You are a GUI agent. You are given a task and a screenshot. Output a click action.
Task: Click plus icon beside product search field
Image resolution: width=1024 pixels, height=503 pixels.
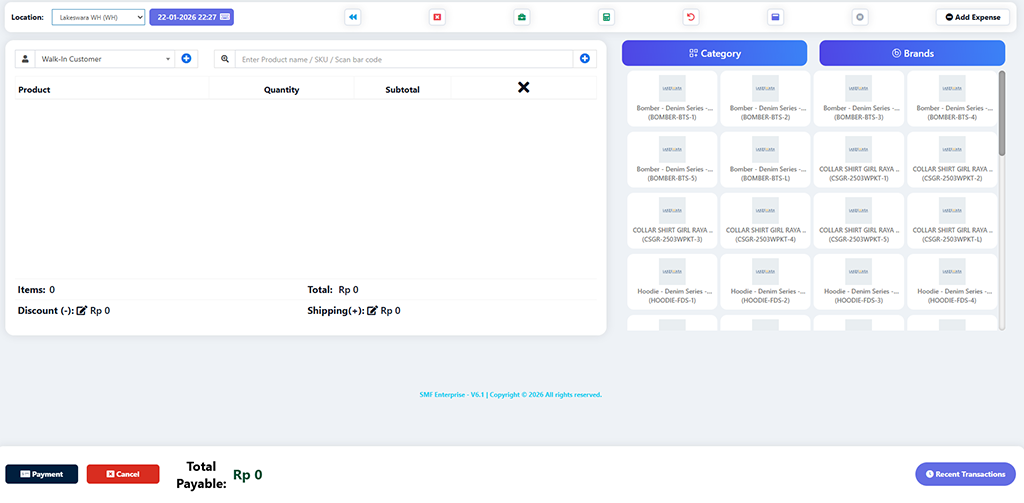tap(585, 59)
